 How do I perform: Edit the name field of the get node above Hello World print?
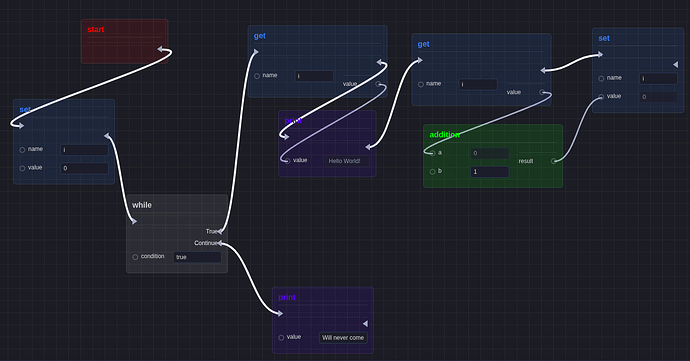tap(314, 76)
